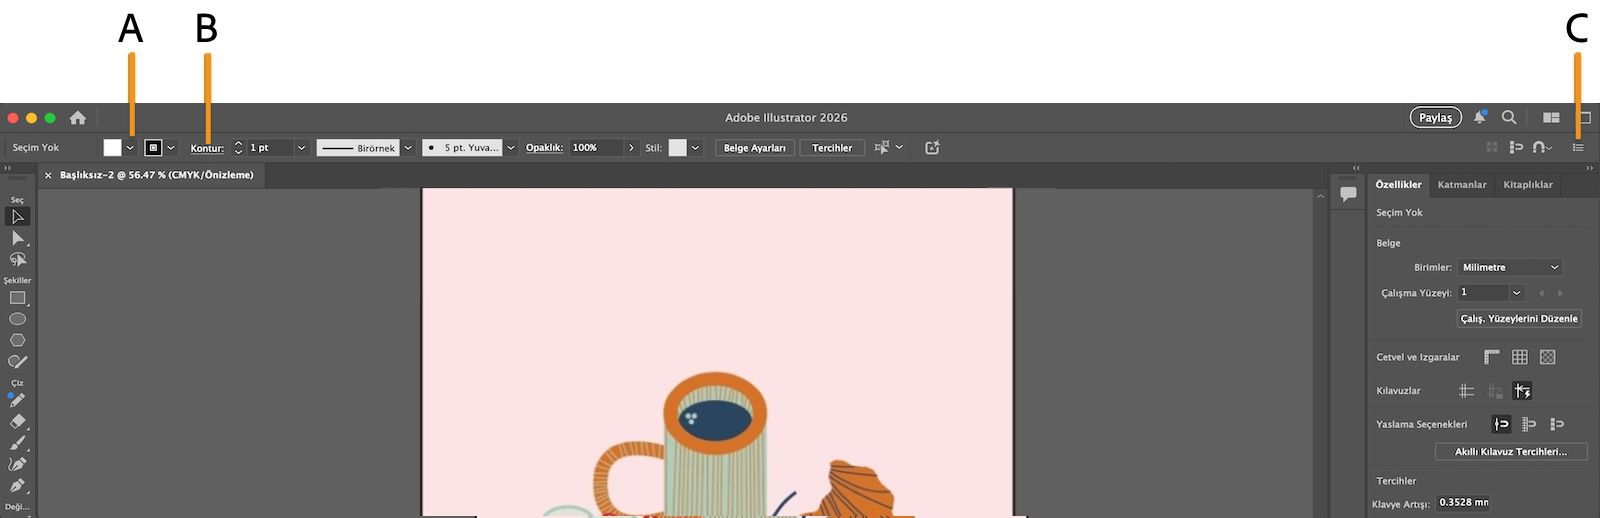Toggle grid visibility icon

click(x=1520, y=357)
